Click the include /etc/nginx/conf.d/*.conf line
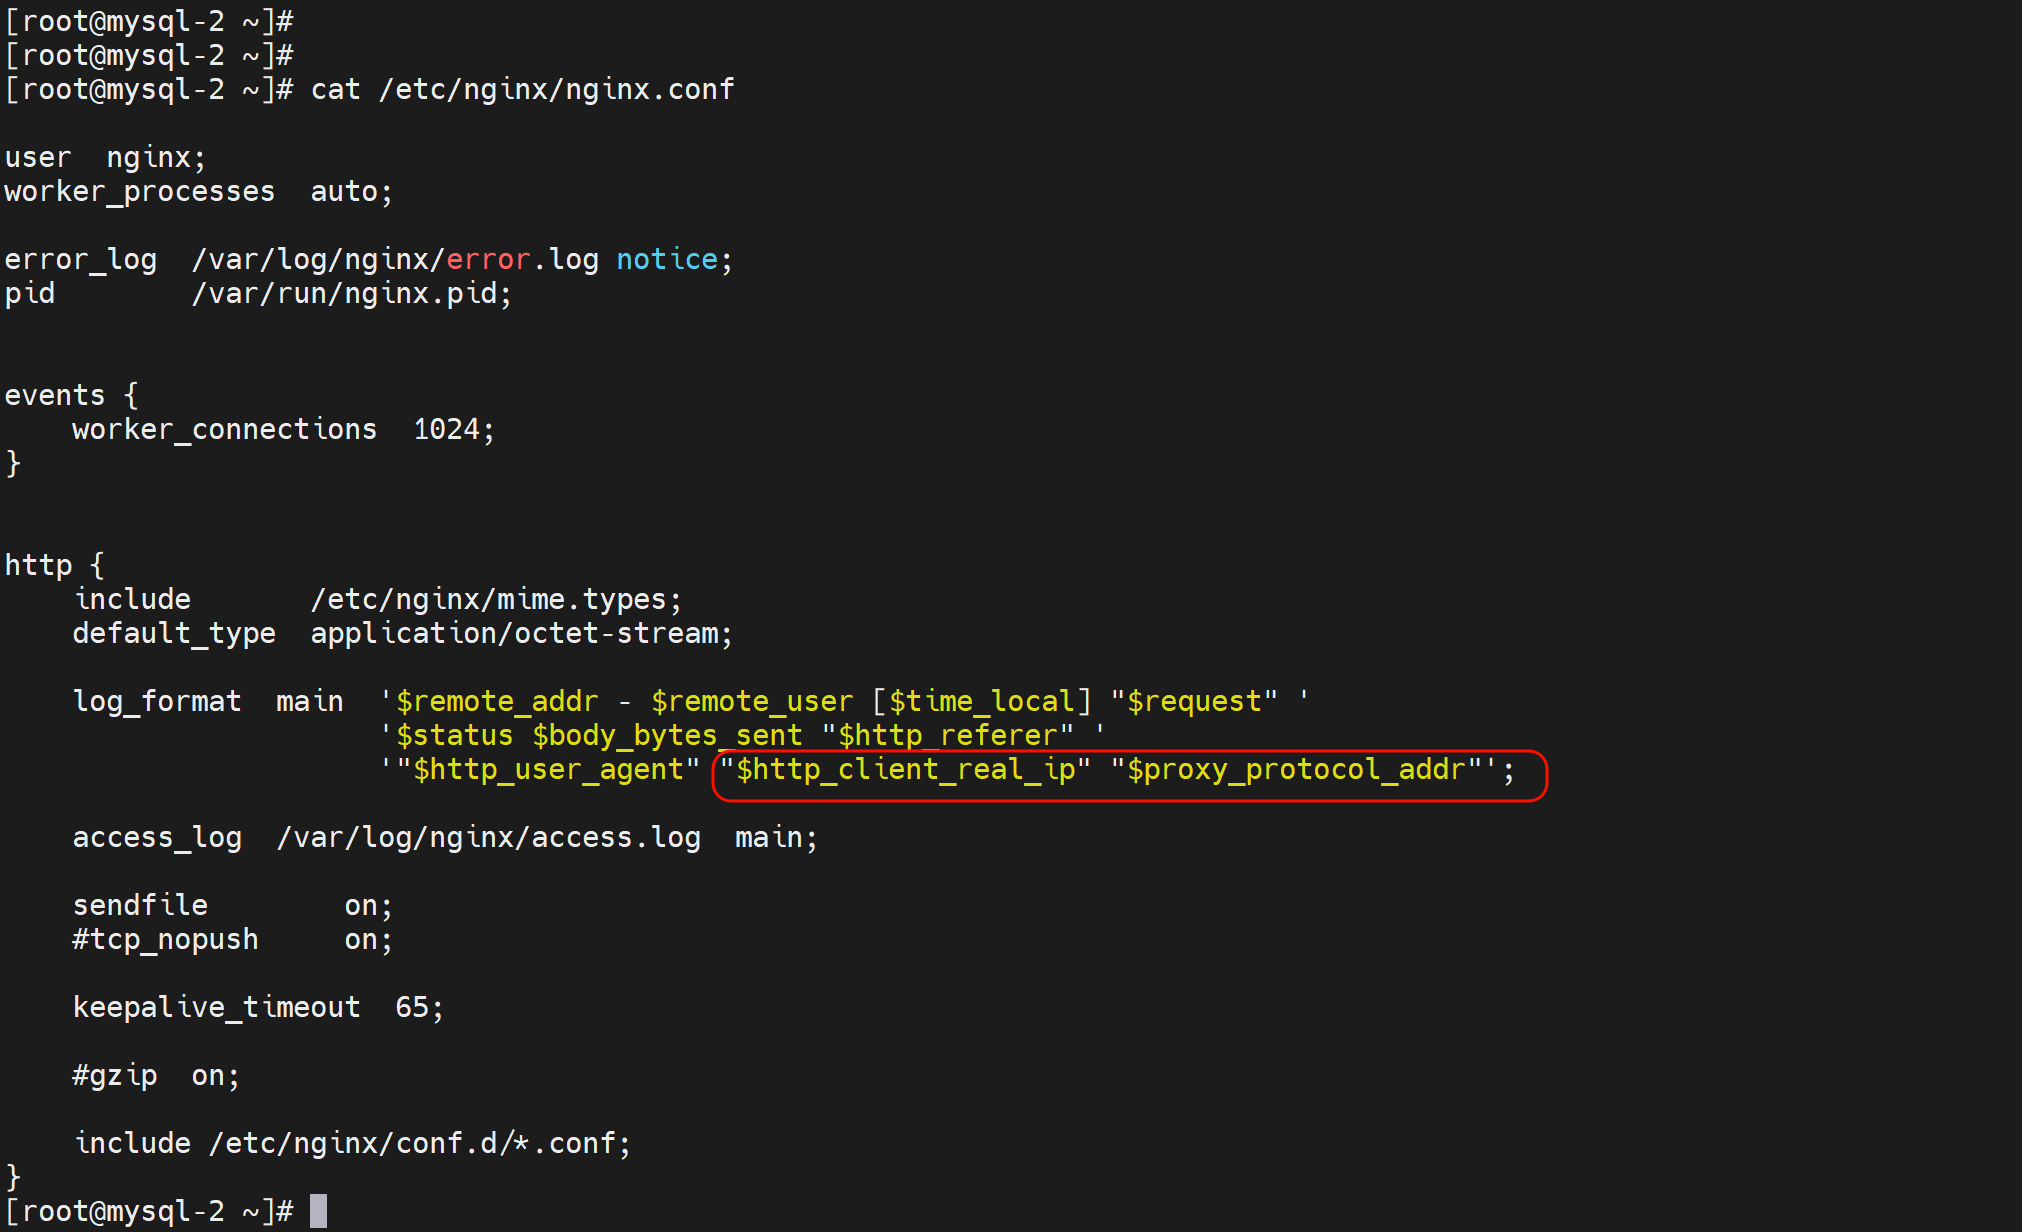 click(x=352, y=1144)
